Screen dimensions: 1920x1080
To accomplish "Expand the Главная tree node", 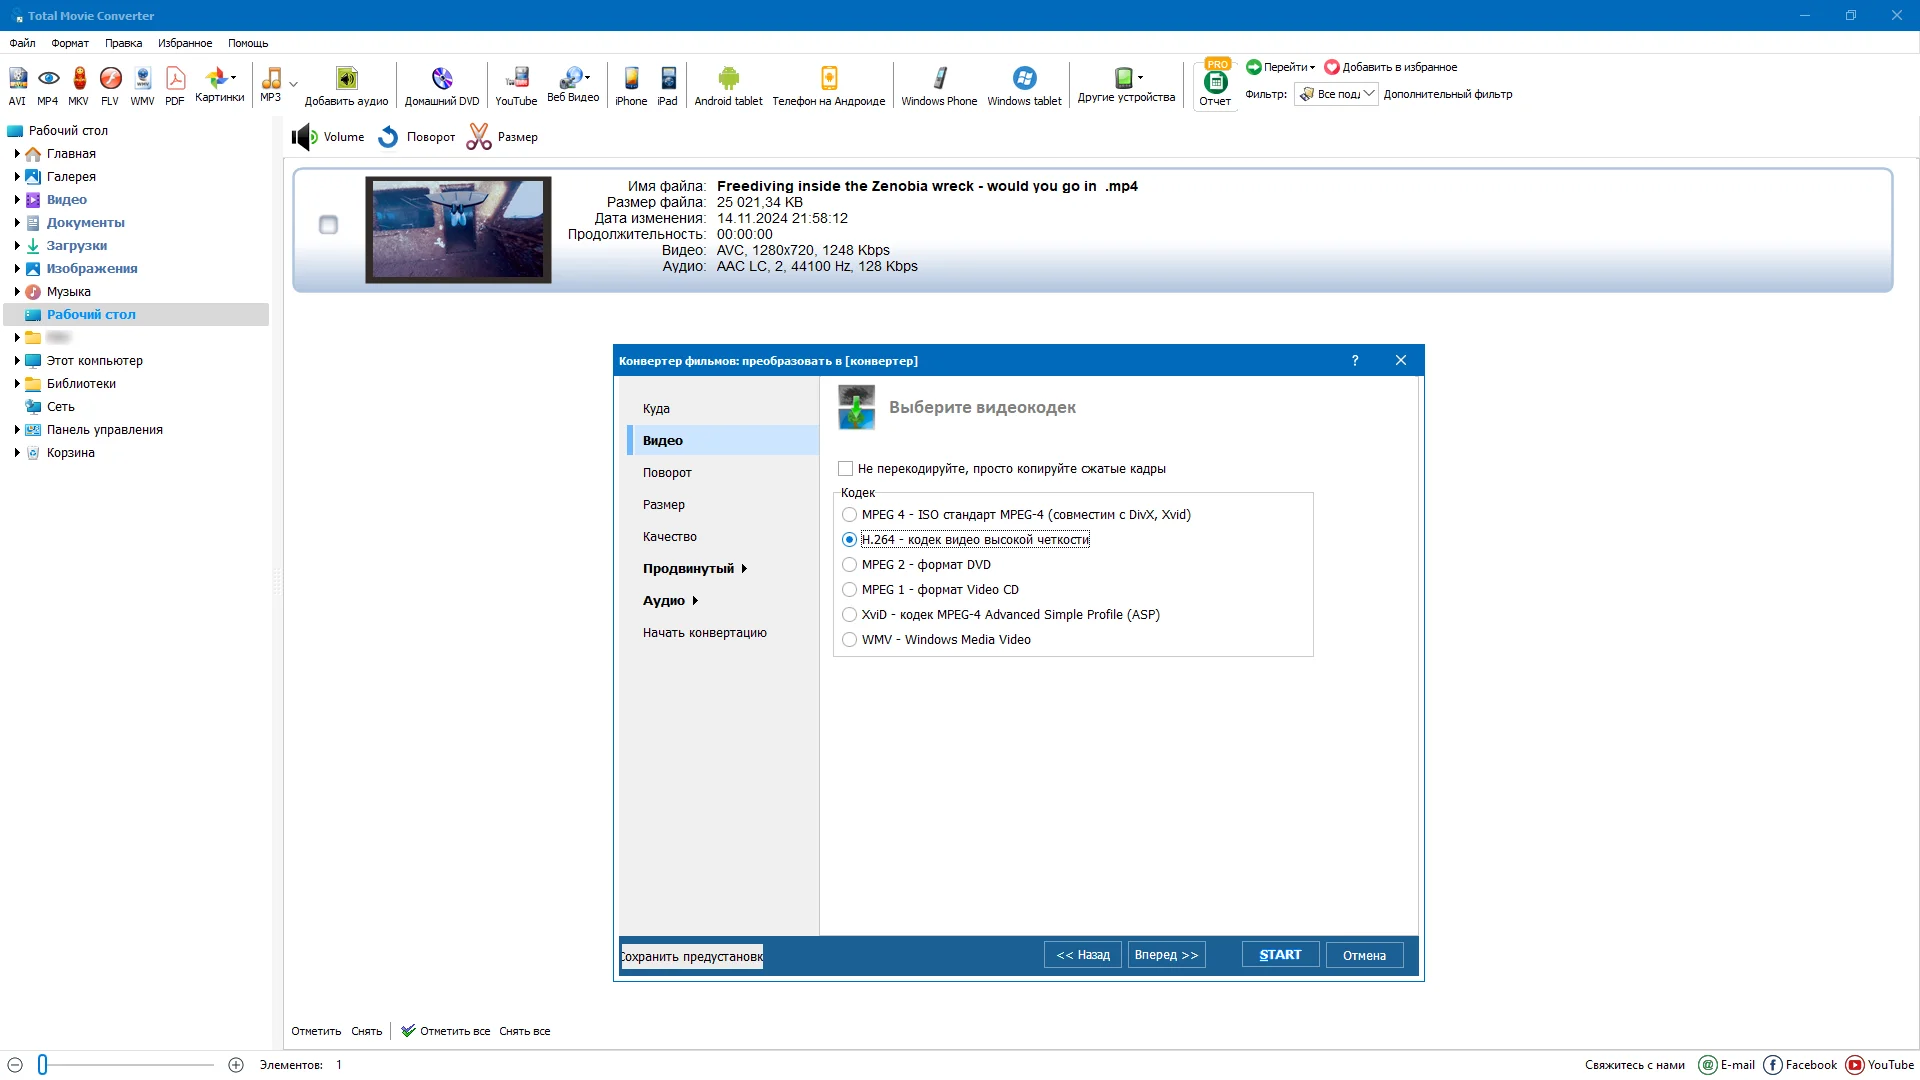I will 17,154.
